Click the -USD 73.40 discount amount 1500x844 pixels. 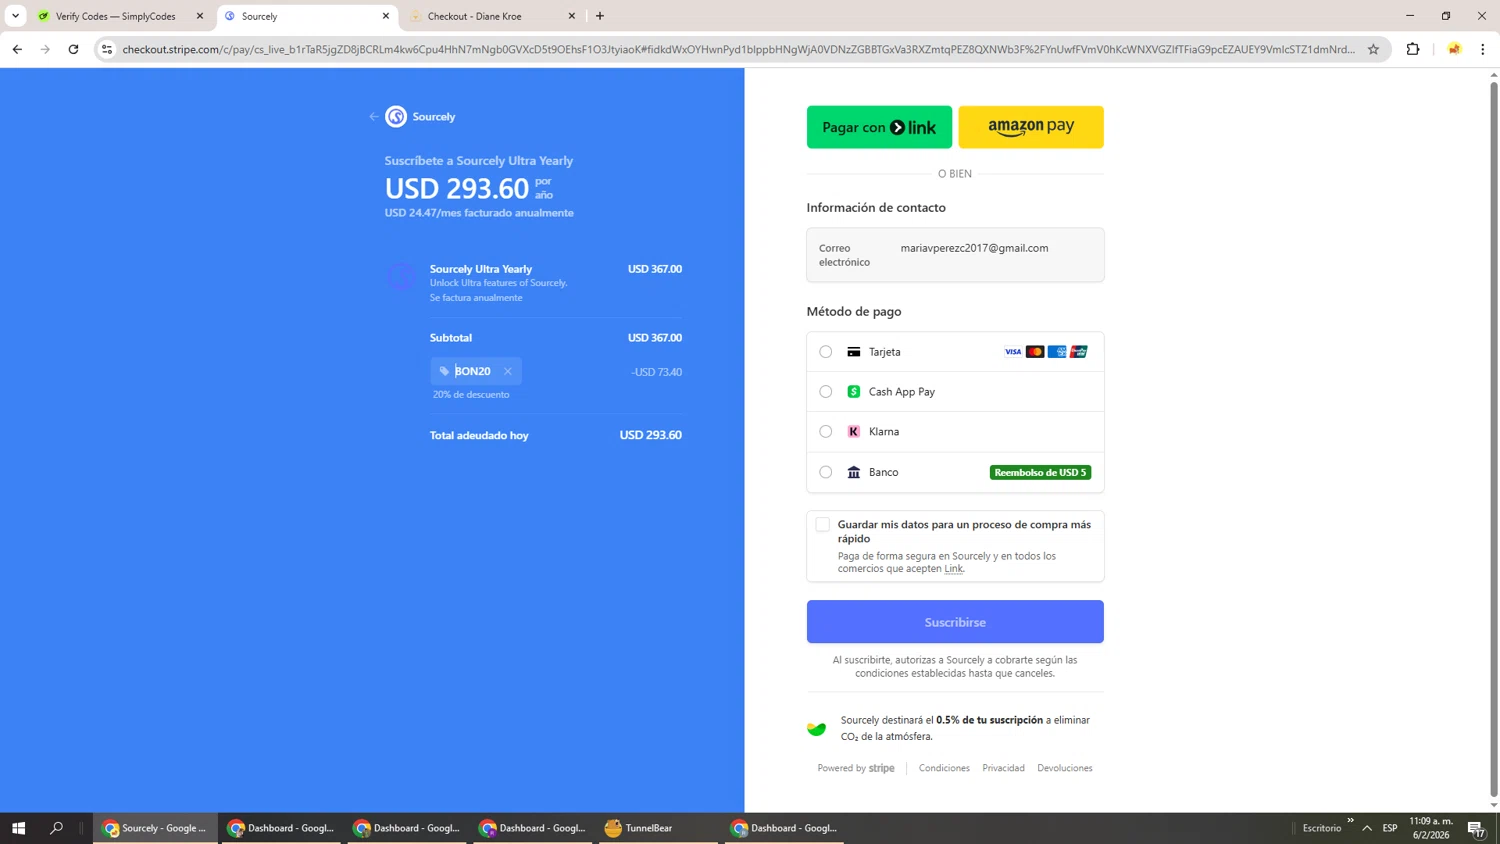(657, 372)
